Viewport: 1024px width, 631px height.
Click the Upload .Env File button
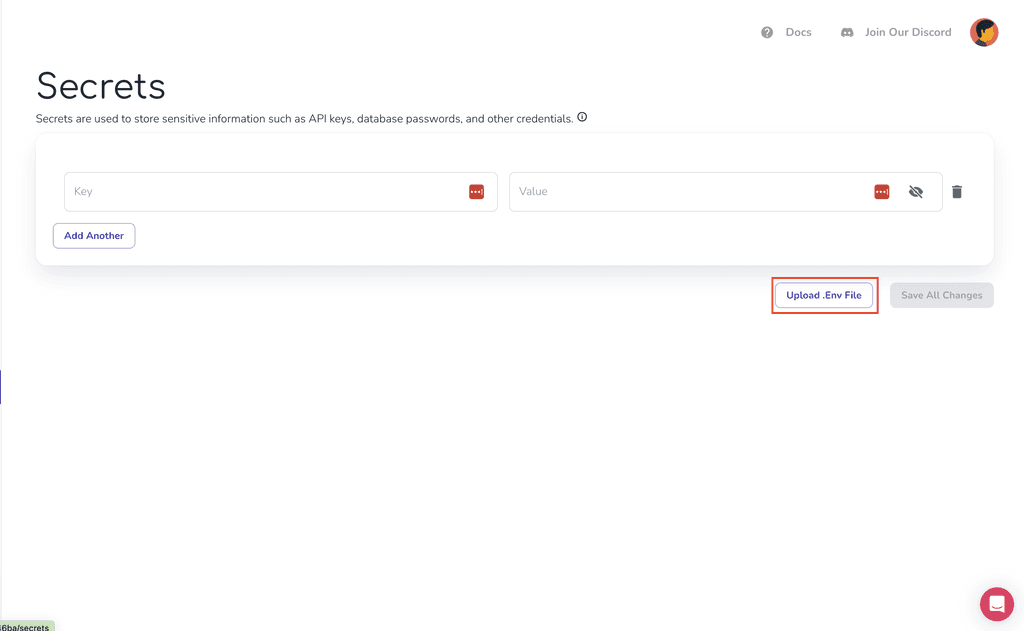(823, 295)
